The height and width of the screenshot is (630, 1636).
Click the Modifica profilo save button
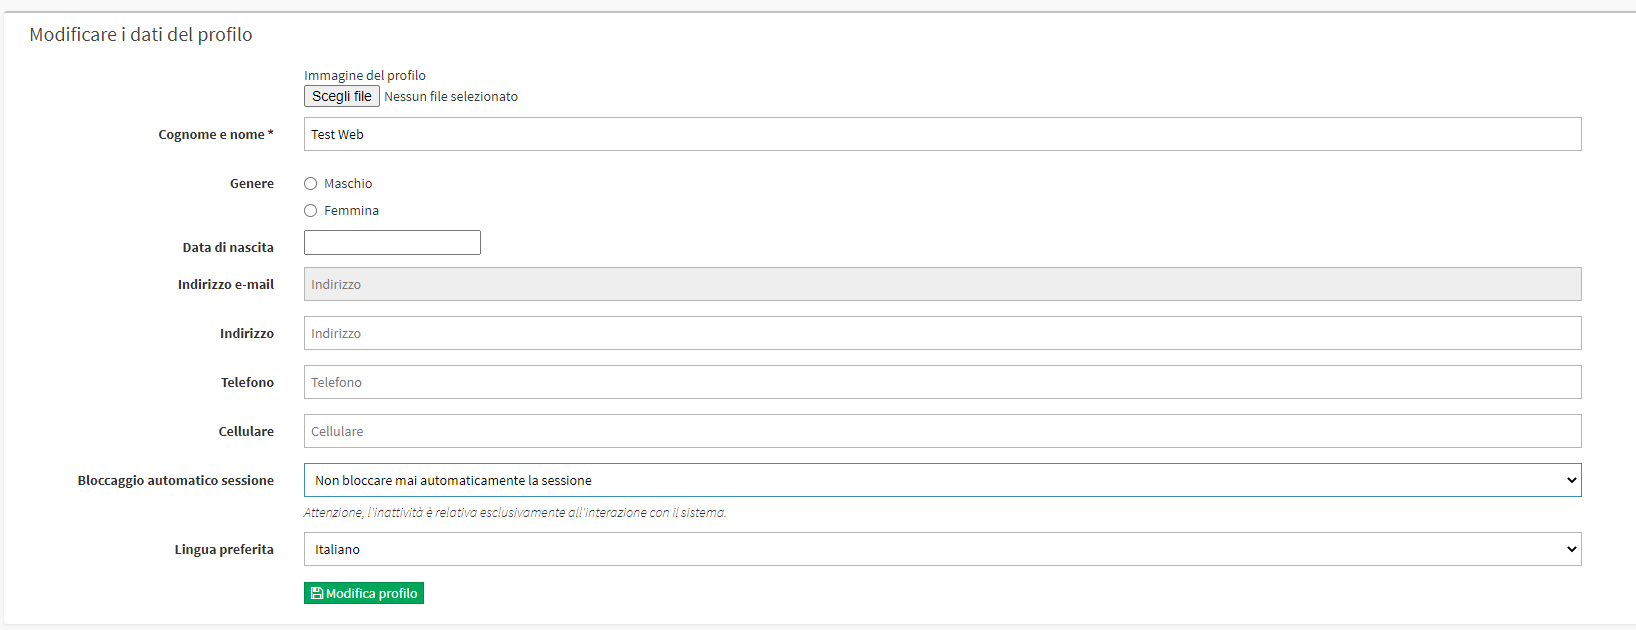(x=364, y=593)
